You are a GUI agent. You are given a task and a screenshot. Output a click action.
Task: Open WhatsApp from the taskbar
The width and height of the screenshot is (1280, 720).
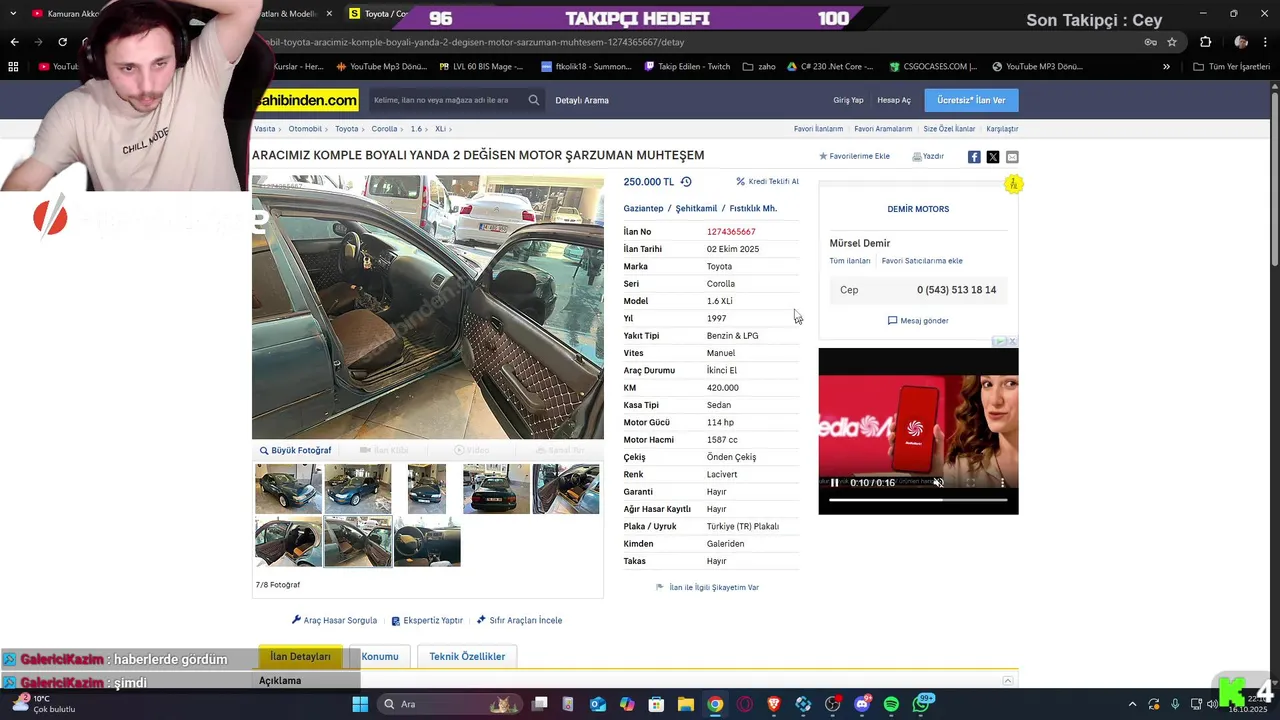click(922, 704)
